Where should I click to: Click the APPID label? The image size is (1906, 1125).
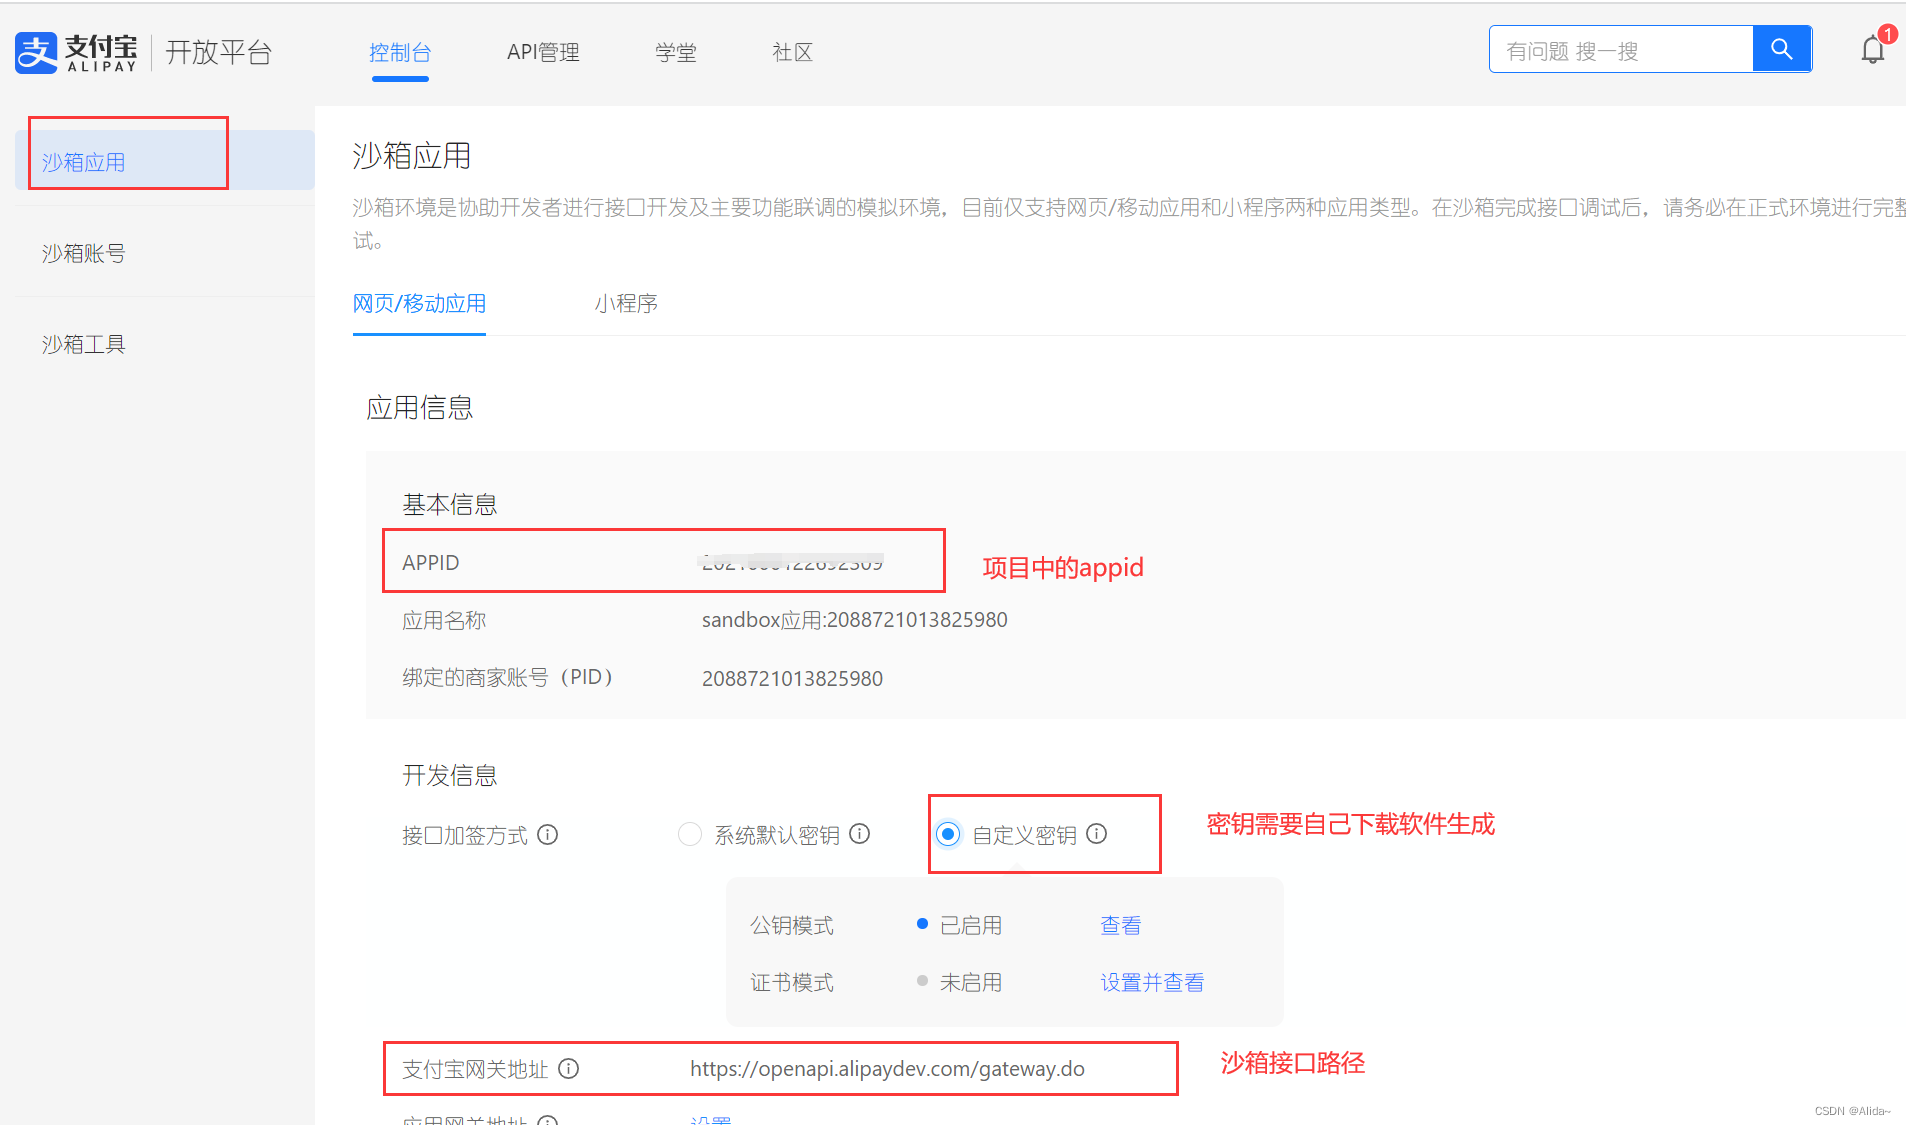pos(431,562)
